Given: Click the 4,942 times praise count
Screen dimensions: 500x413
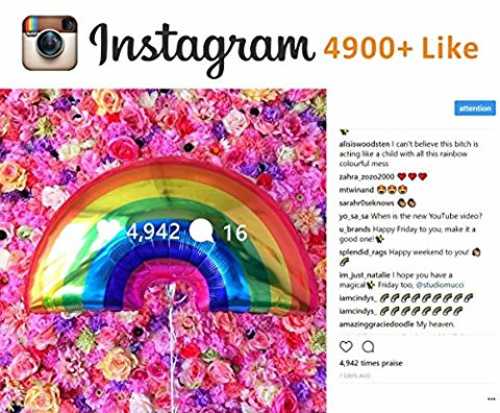Looking at the screenshot, I should tap(371, 363).
